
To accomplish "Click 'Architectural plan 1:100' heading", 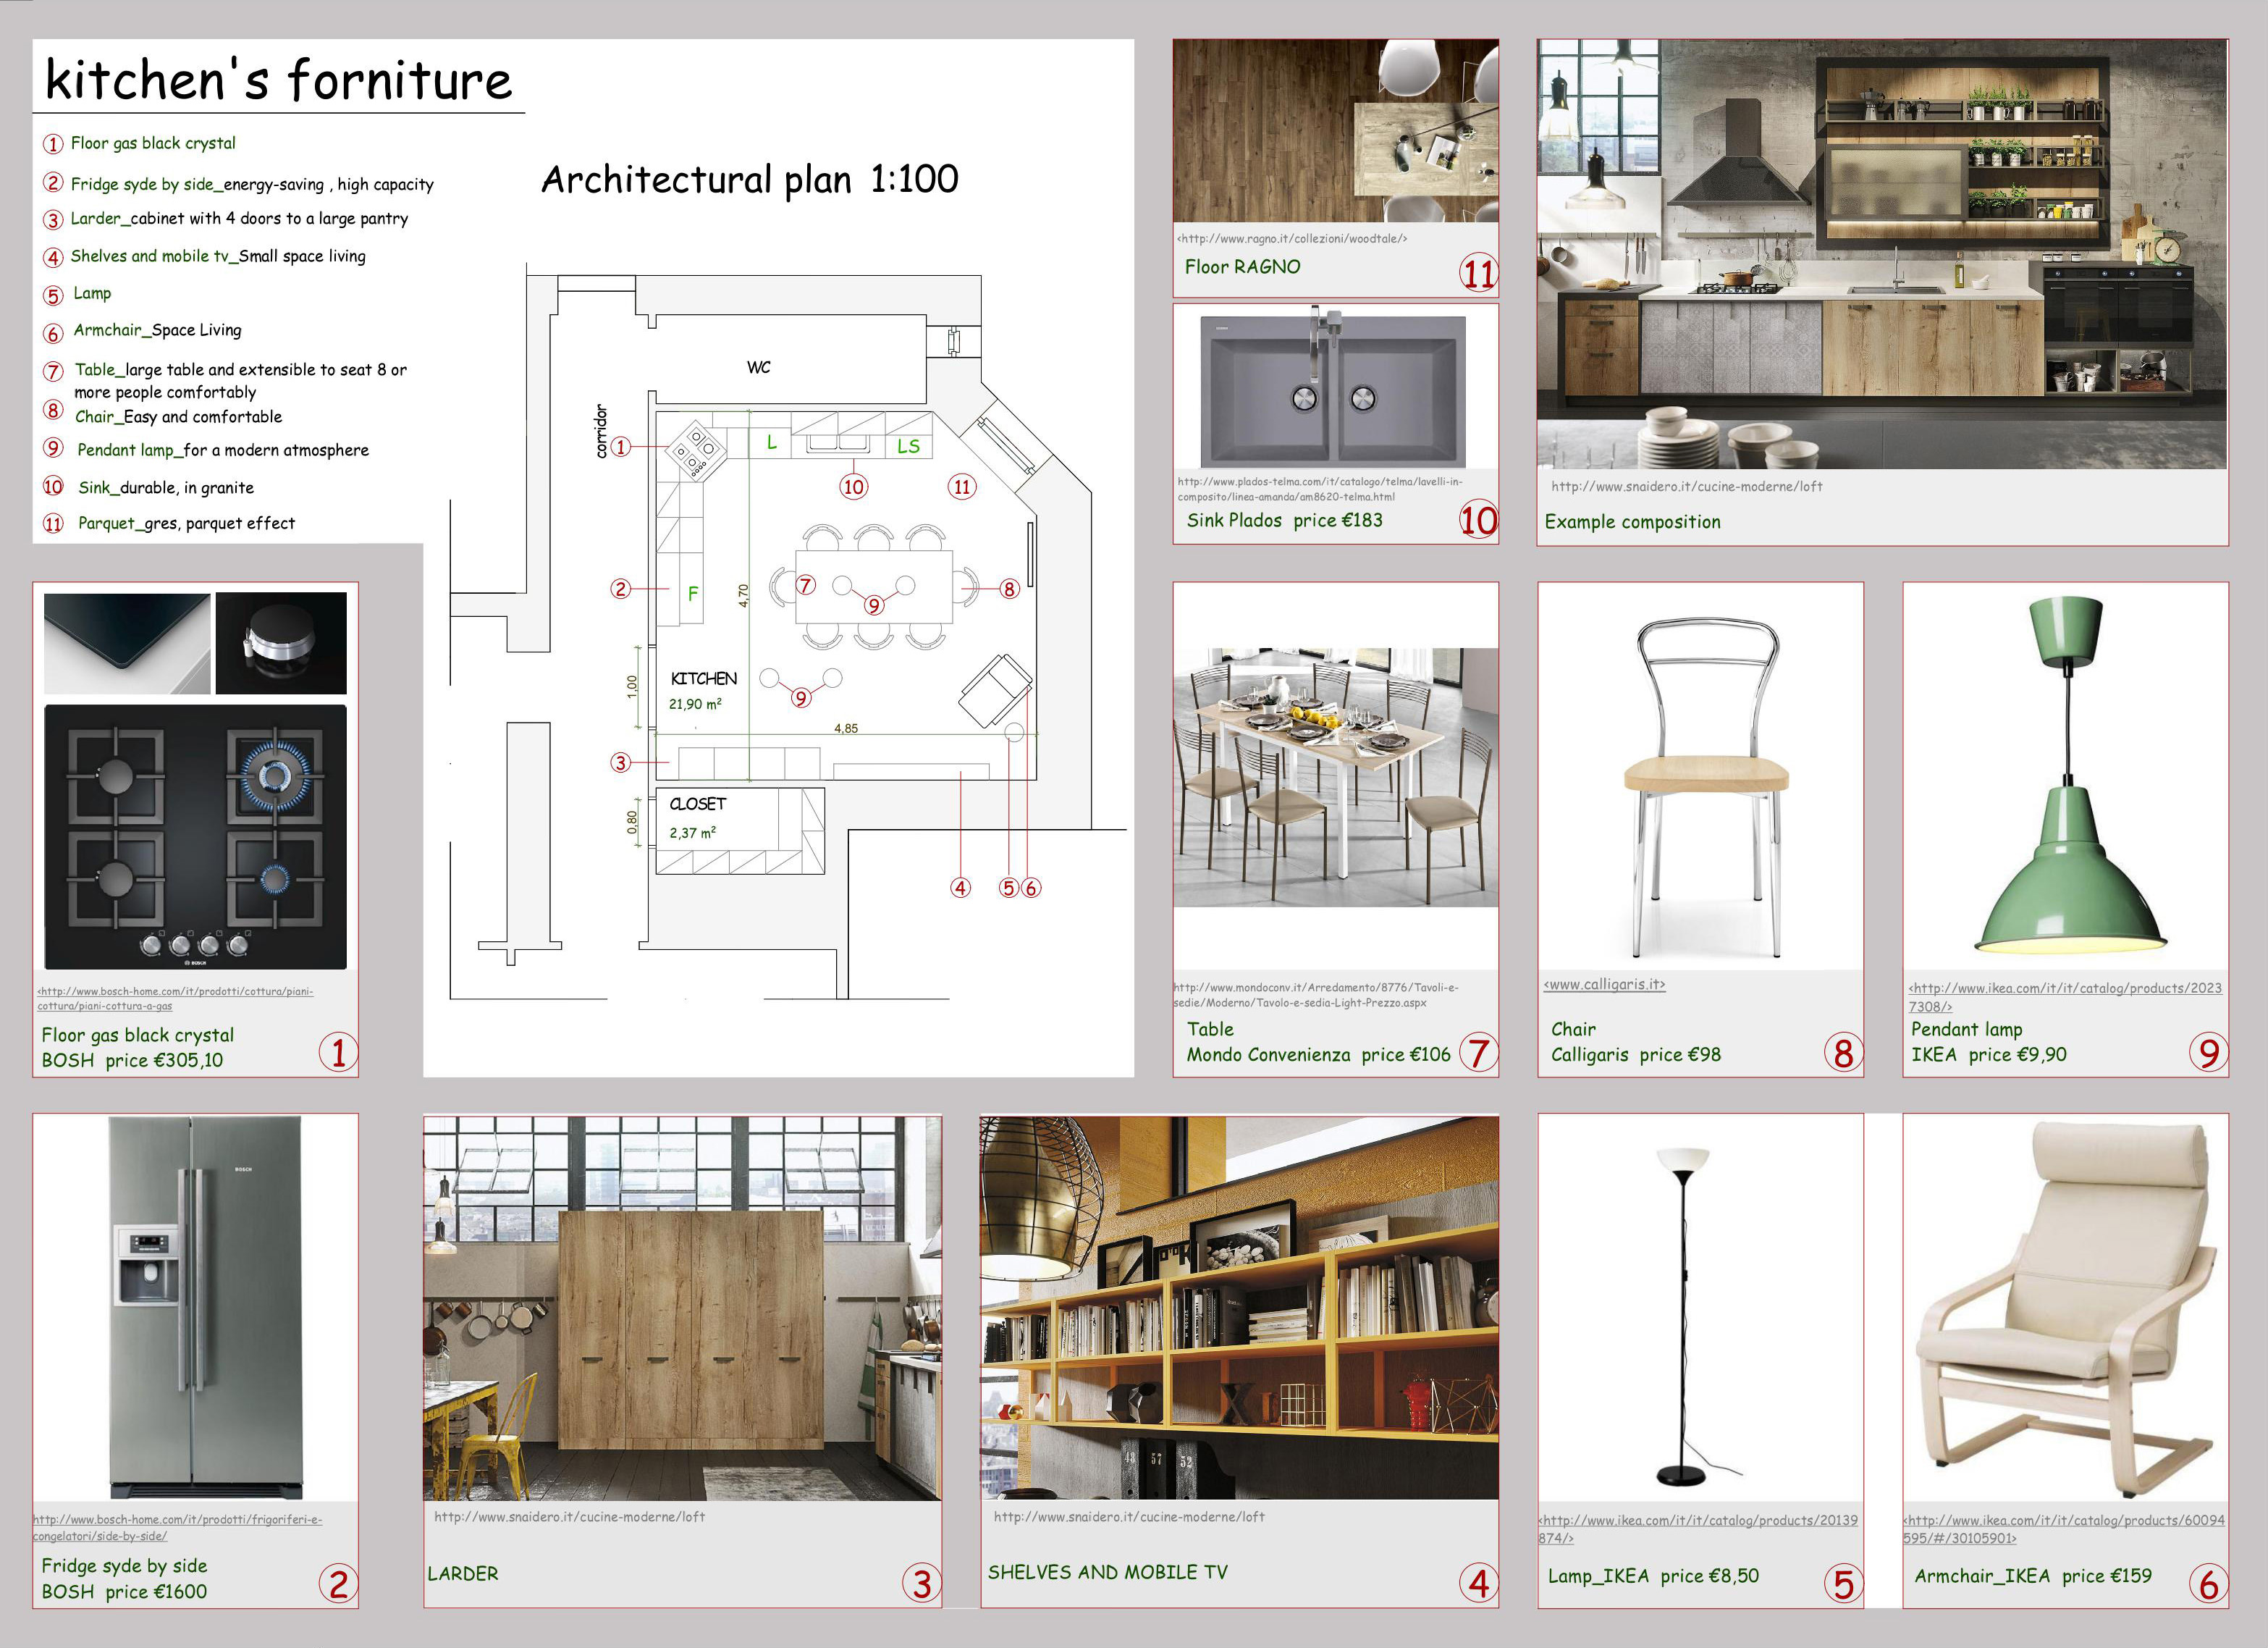I will click(749, 180).
